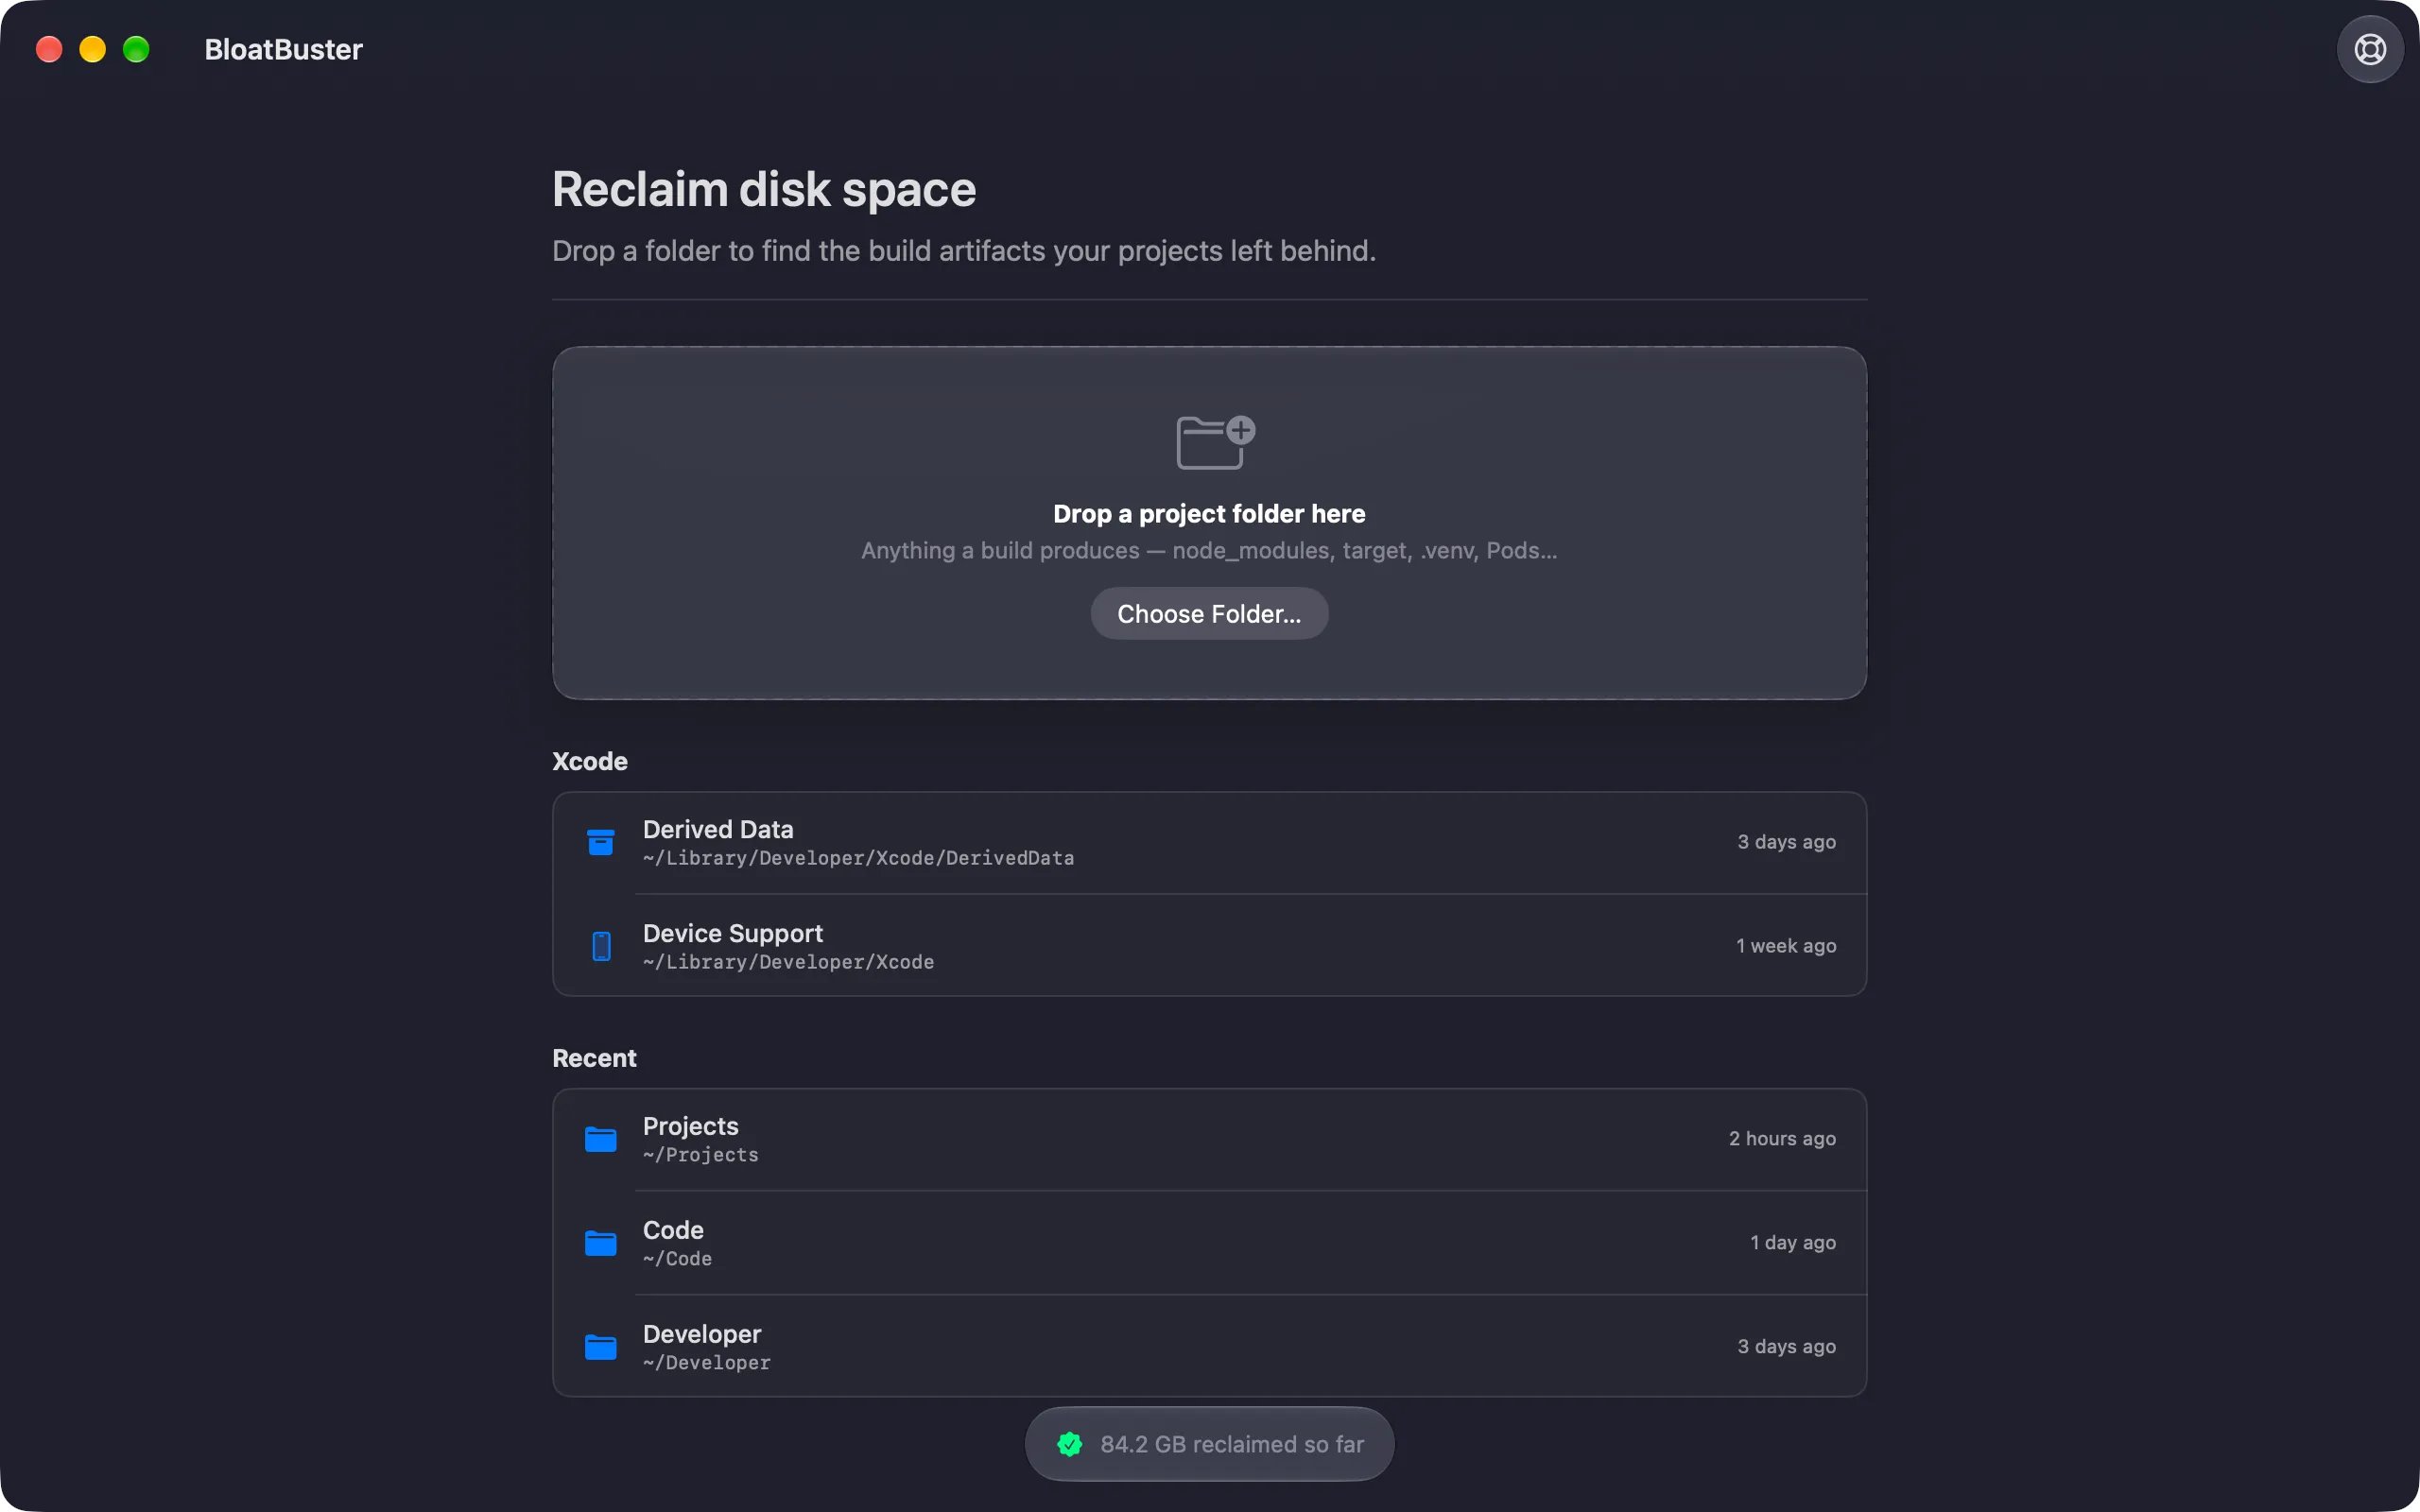2420x1512 pixels.
Task: Click the 'Drop a folder to find' subtitle
Action: click(964, 251)
